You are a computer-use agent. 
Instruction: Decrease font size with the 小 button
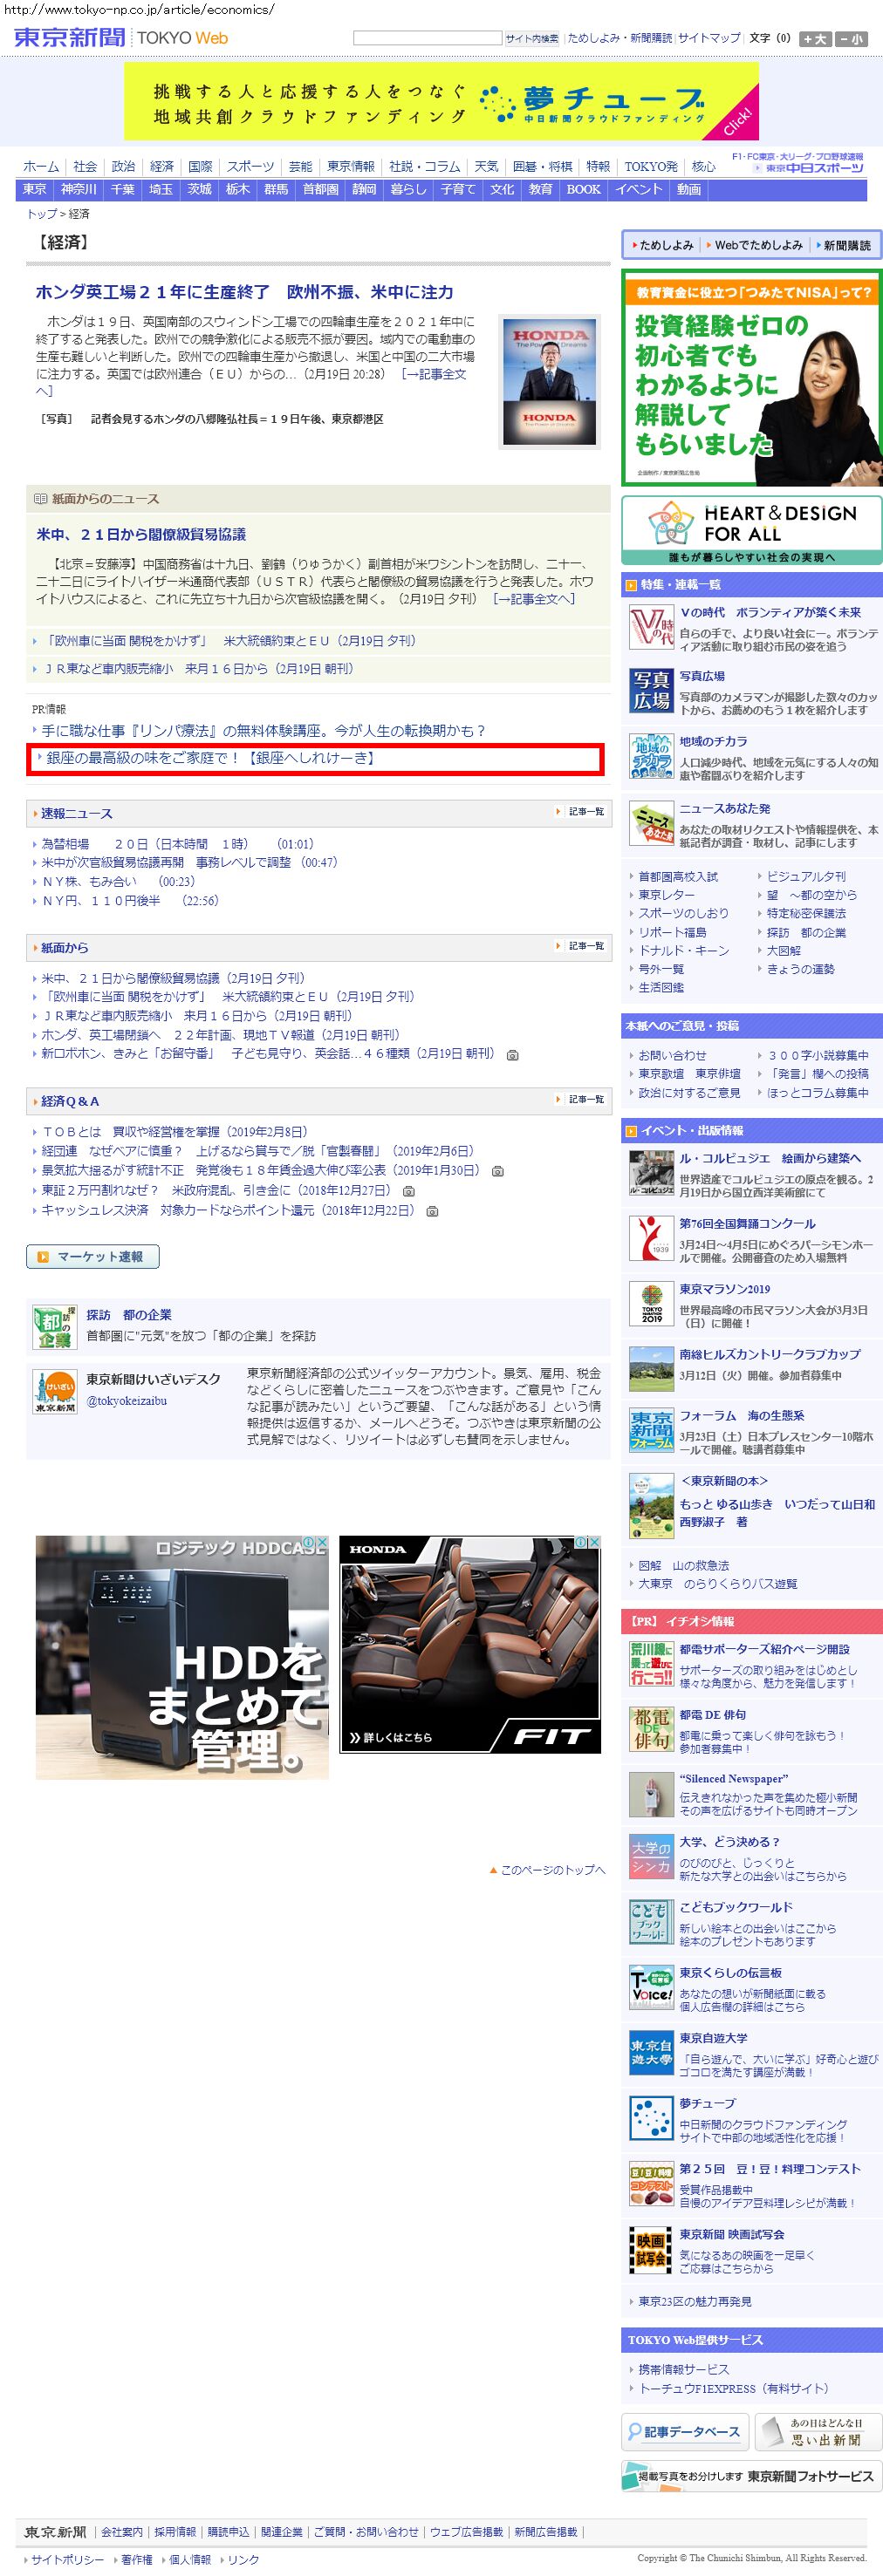851,39
